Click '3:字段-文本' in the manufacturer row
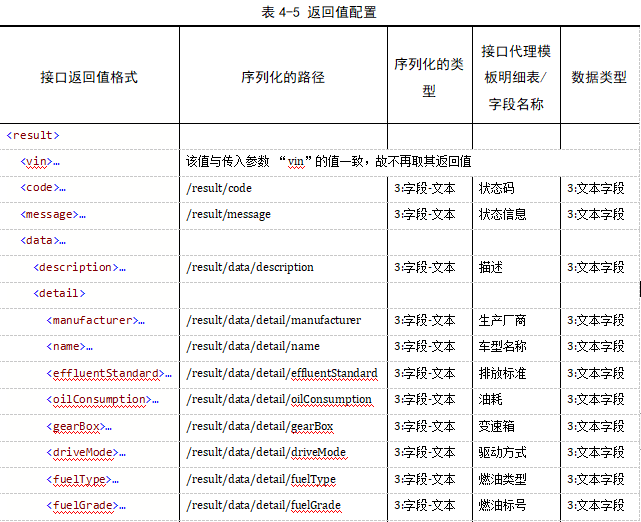Screen dimensions: 641x522 click(x=425, y=320)
